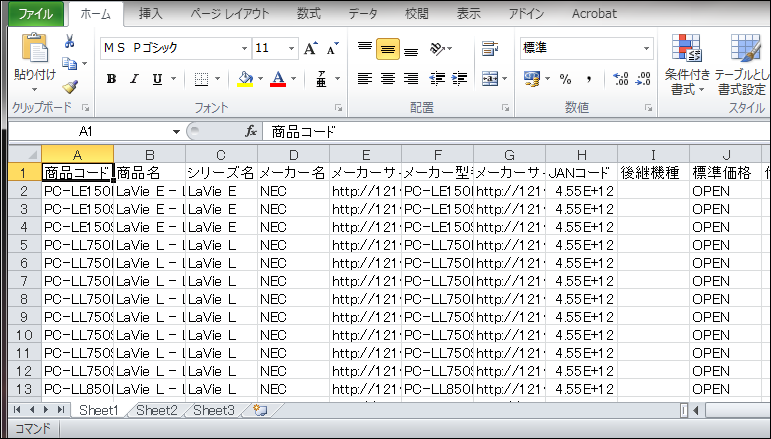Screen dimensions: 771x439
Task: Expand the 標準 number format dropdown
Action: coord(647,48)
